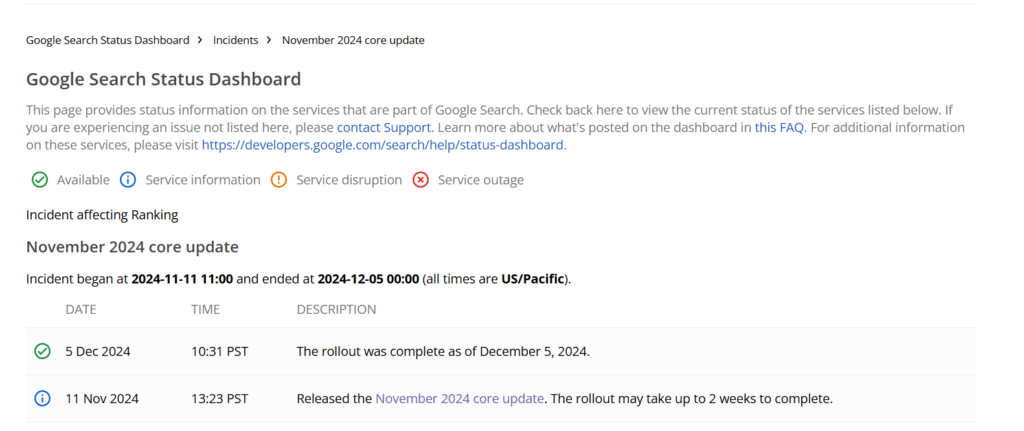Viewport: 1024px width, 431px height.
Task: Select November 2024 core update breadcrumb item
Action: pyautogui.click(x=353, y=40)
